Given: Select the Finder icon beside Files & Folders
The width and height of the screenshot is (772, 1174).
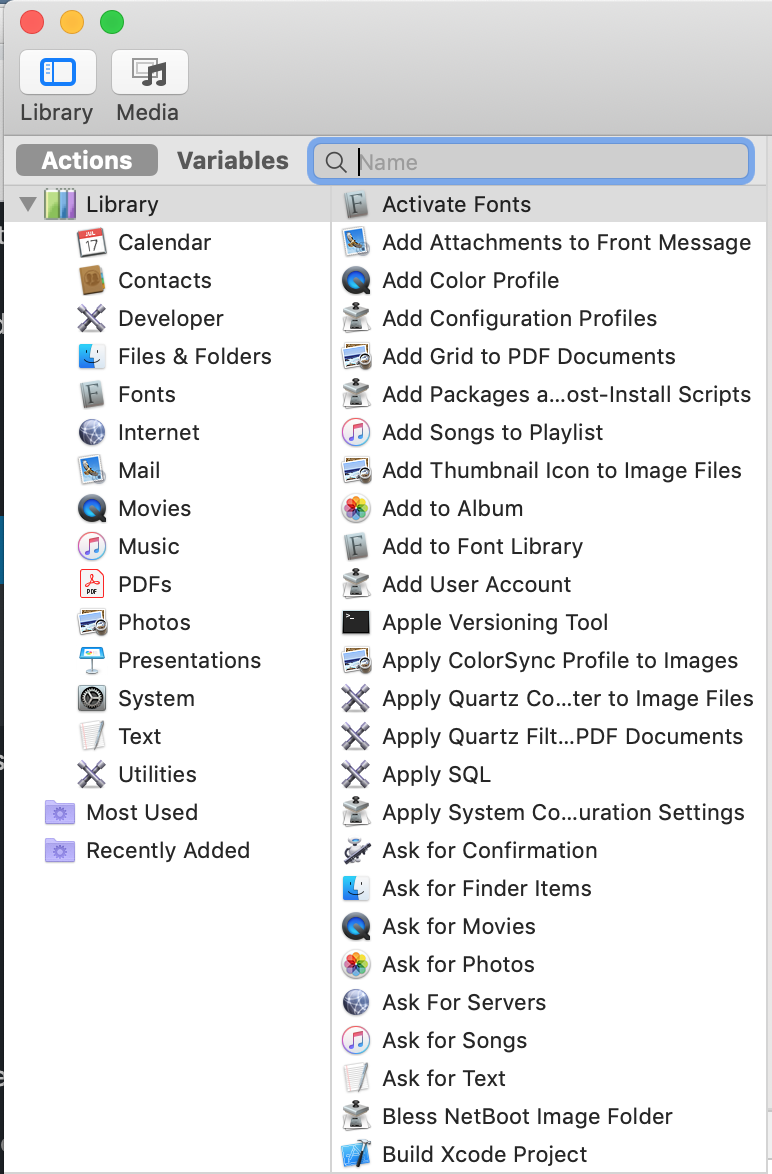Looking at the screenshot, I should click(x=92, y=357).
